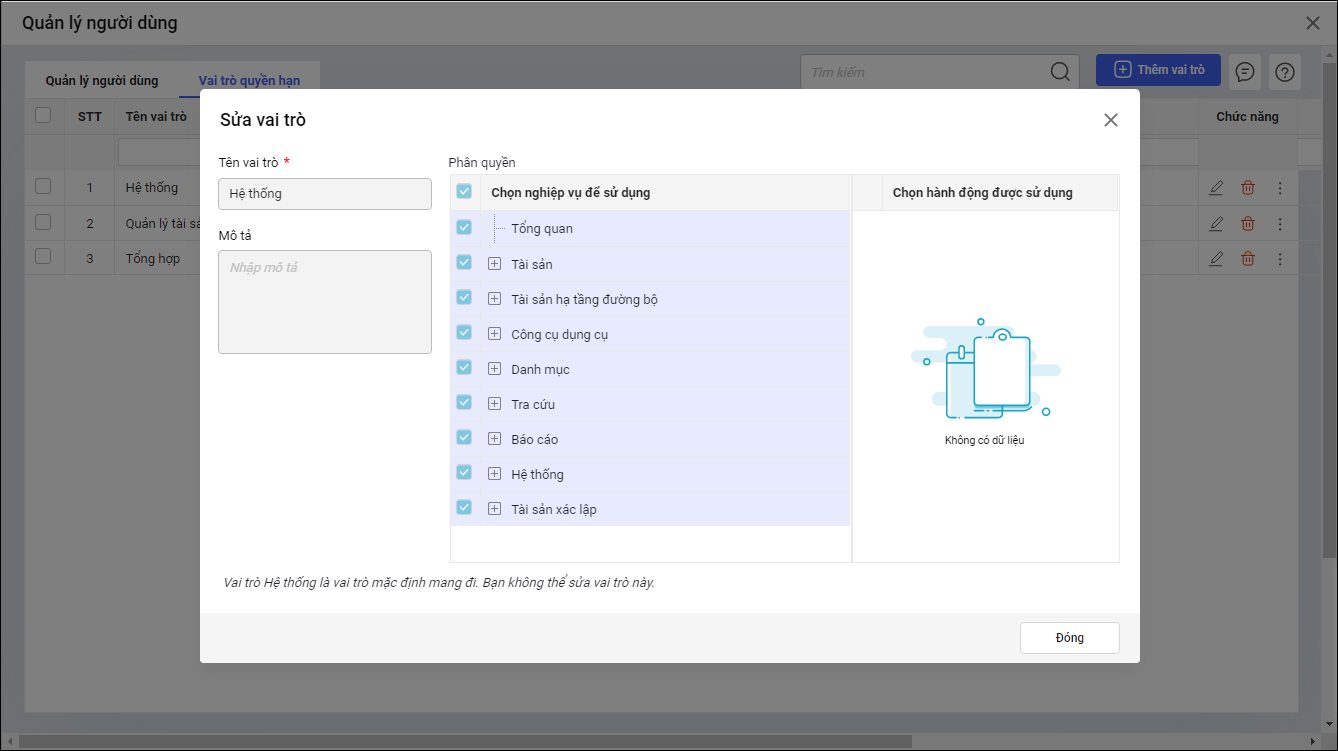Select the Vai trò quyền hạn tab
The width and height of the screenshot is (1338, 751).
tap(249, 81)
